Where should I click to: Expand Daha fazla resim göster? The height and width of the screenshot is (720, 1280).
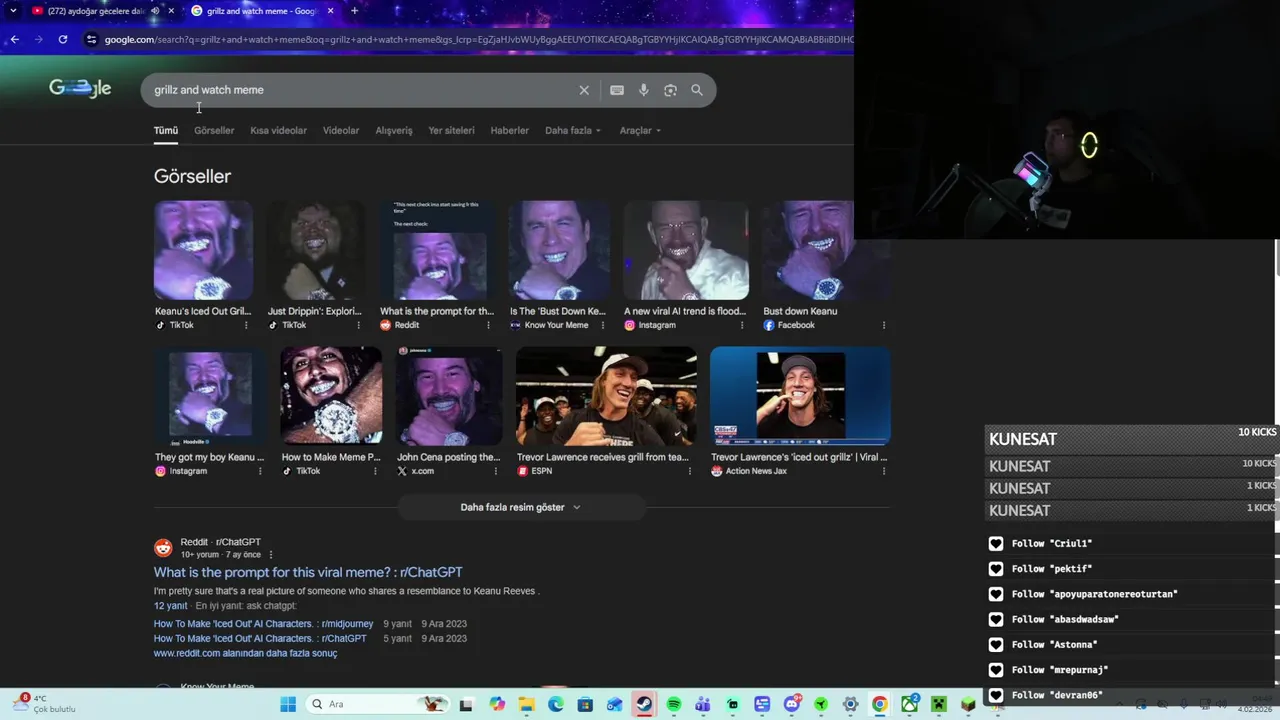(x=520, y=507)
